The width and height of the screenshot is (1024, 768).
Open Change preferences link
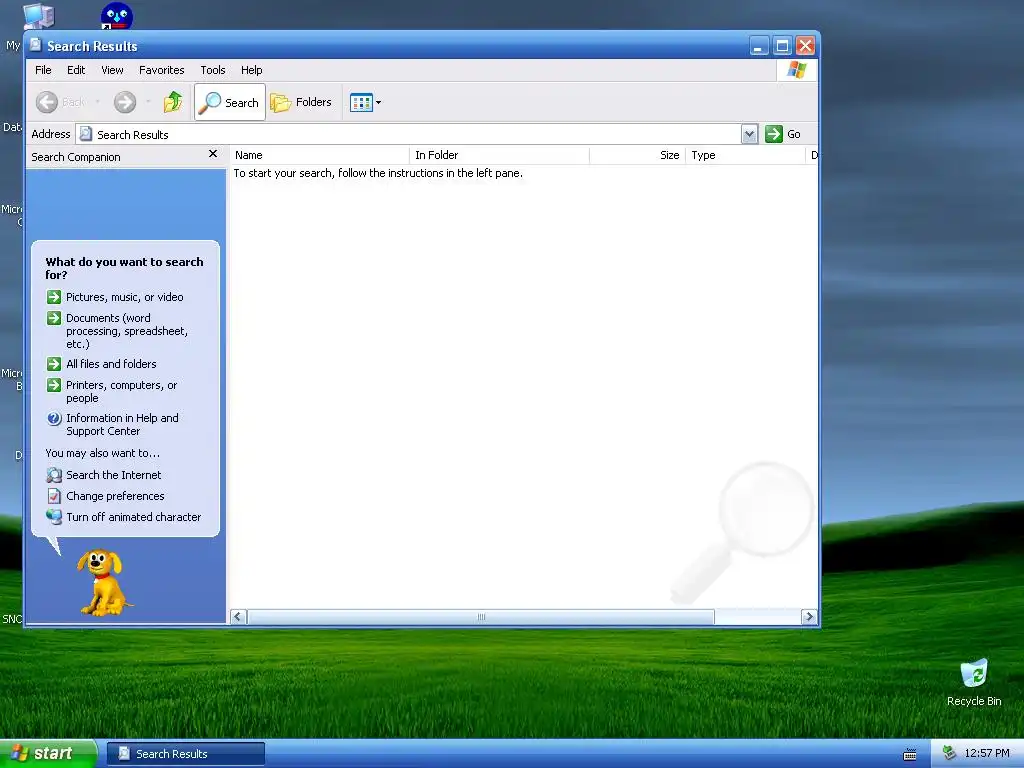pyautogui.click(x=115, y=496)
